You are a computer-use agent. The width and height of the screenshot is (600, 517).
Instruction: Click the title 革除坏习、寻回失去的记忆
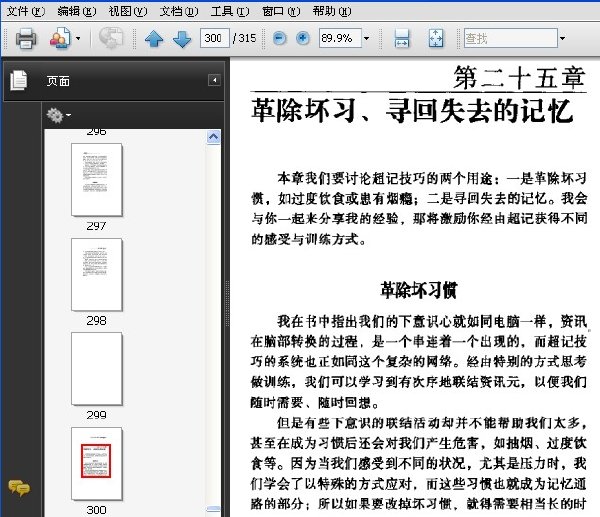[x=412, y=111]
